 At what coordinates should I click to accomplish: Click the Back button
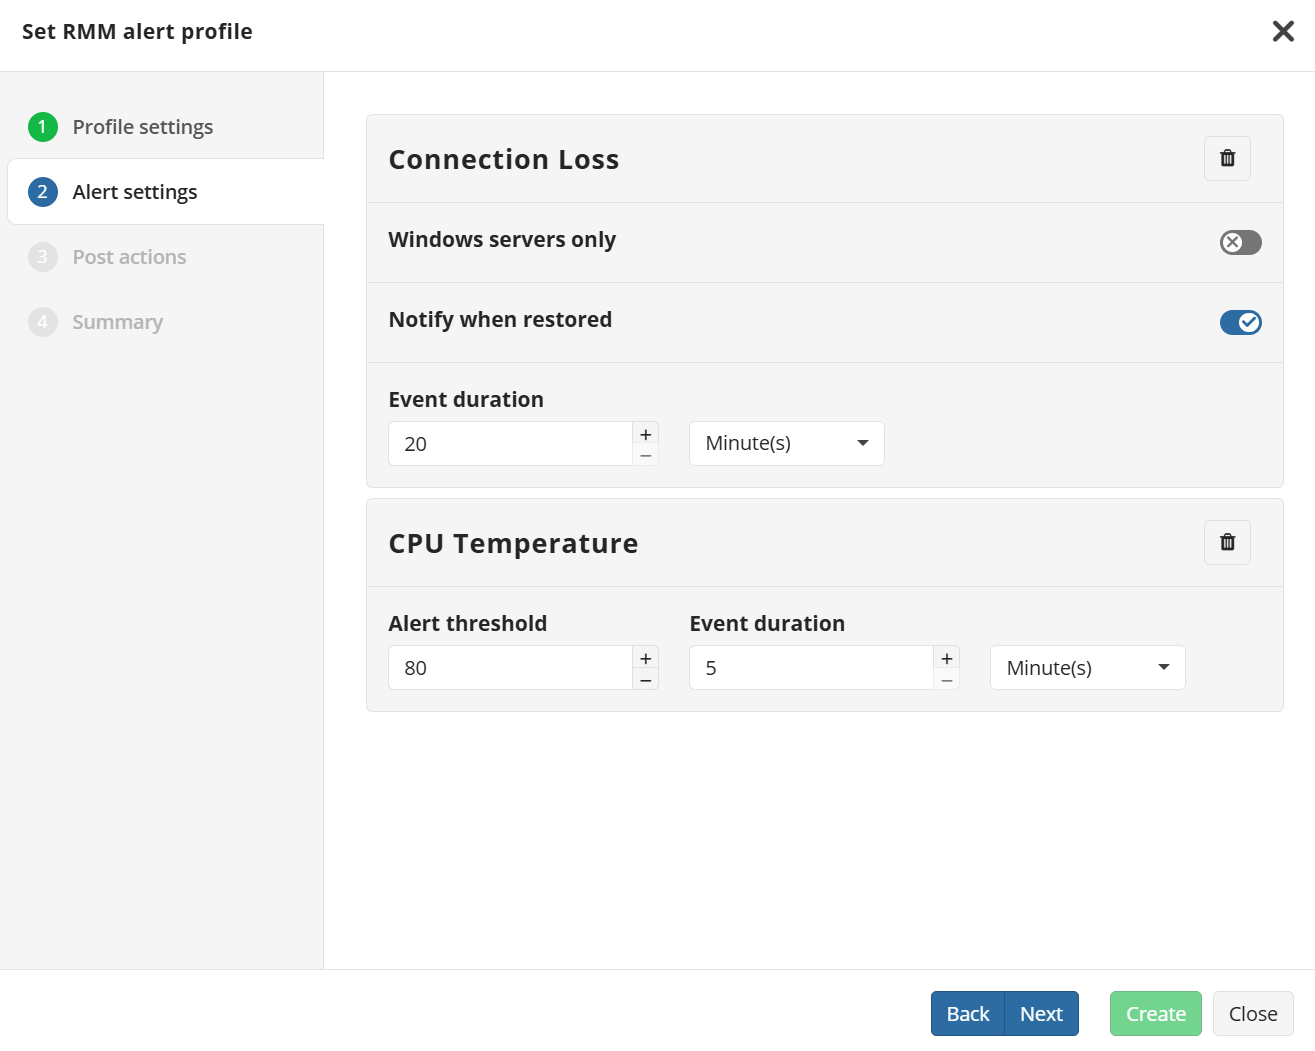tap(968, 1013)
